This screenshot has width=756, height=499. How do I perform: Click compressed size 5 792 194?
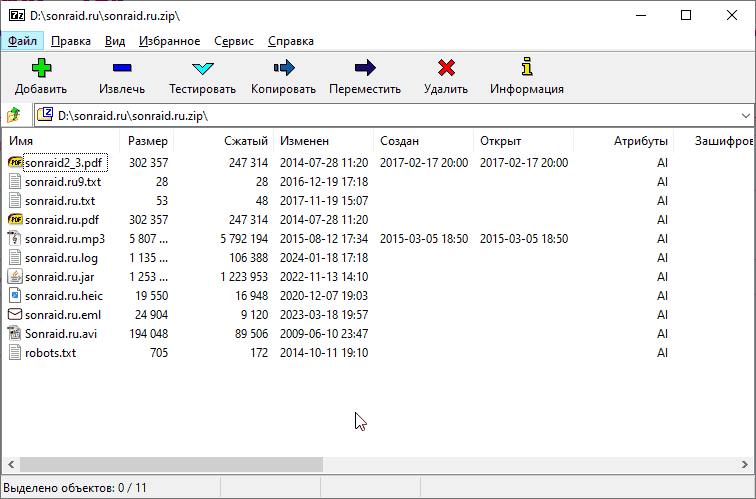244,239
